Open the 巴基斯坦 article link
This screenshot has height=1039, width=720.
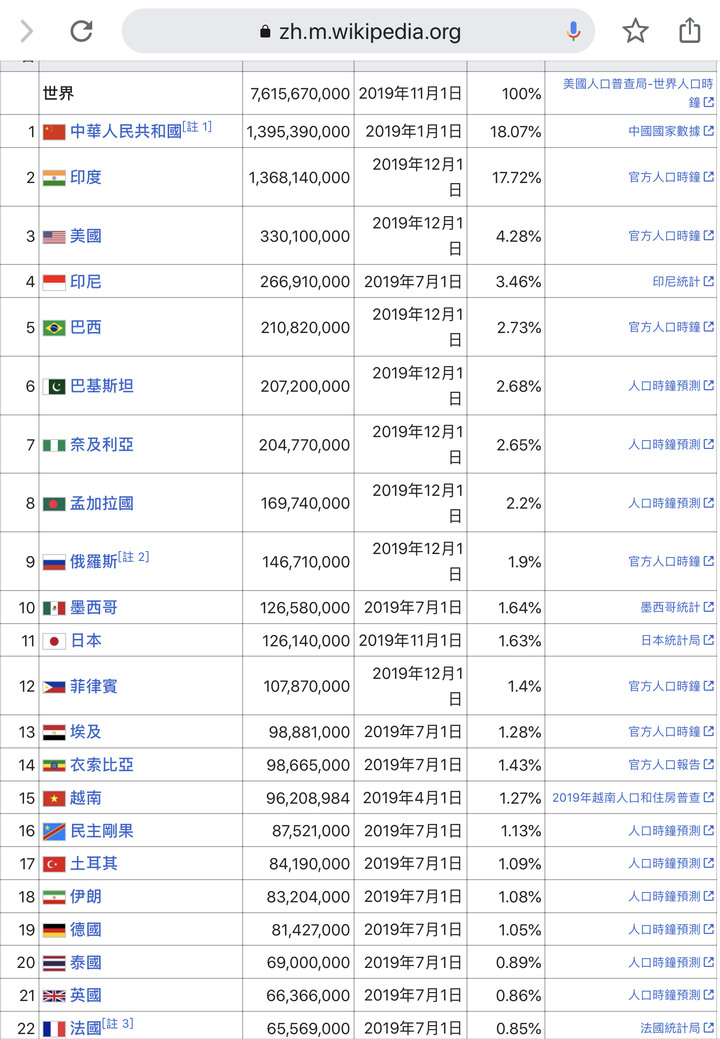click(x=102, y=386)
